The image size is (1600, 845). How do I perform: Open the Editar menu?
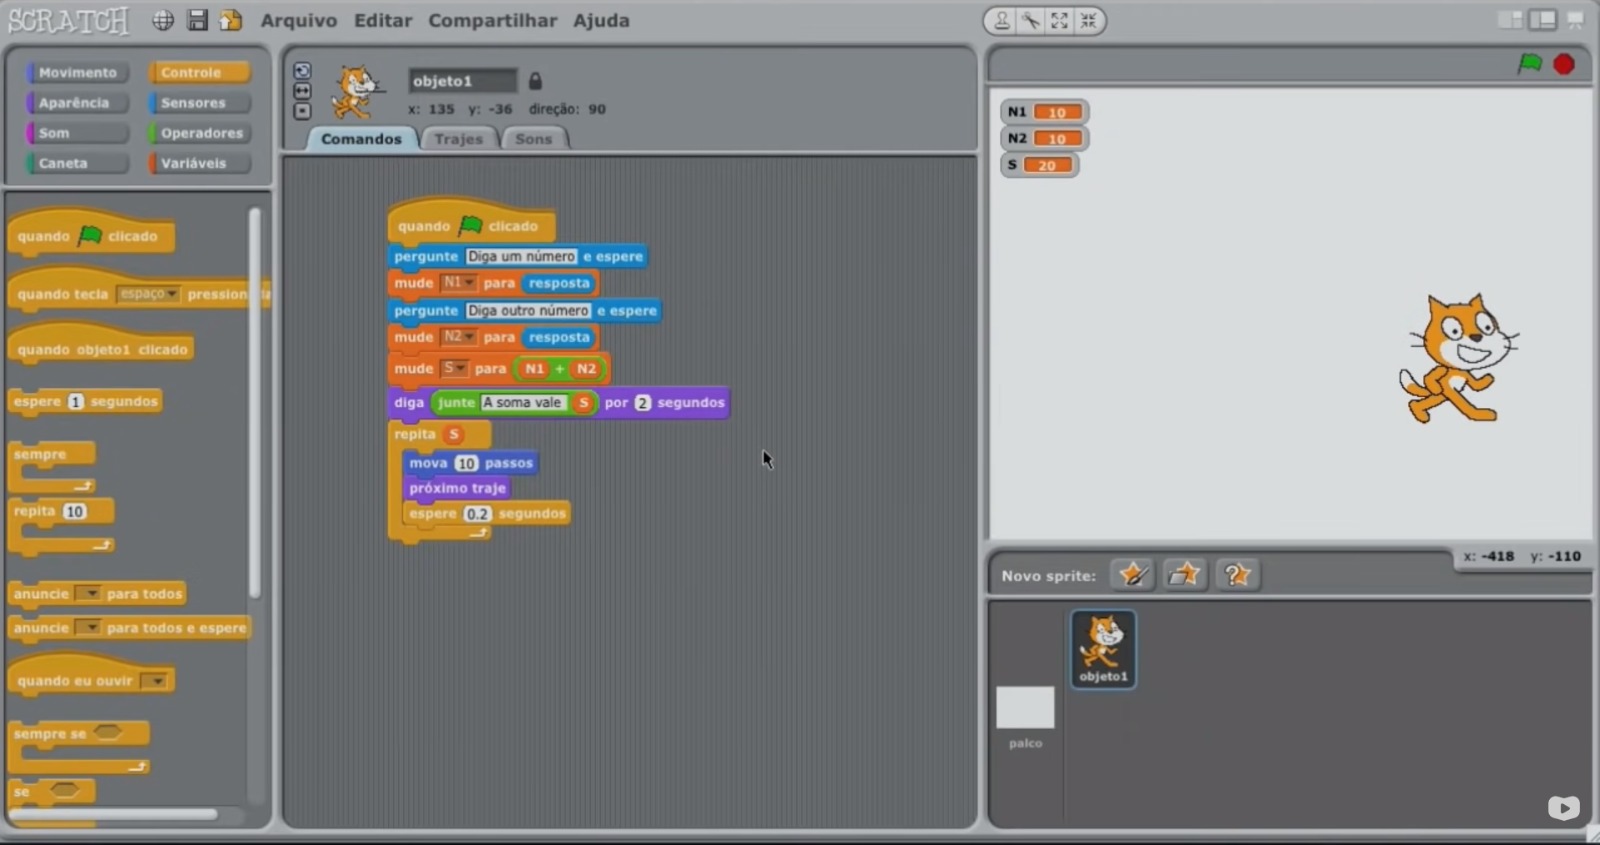tap(383, 20)
